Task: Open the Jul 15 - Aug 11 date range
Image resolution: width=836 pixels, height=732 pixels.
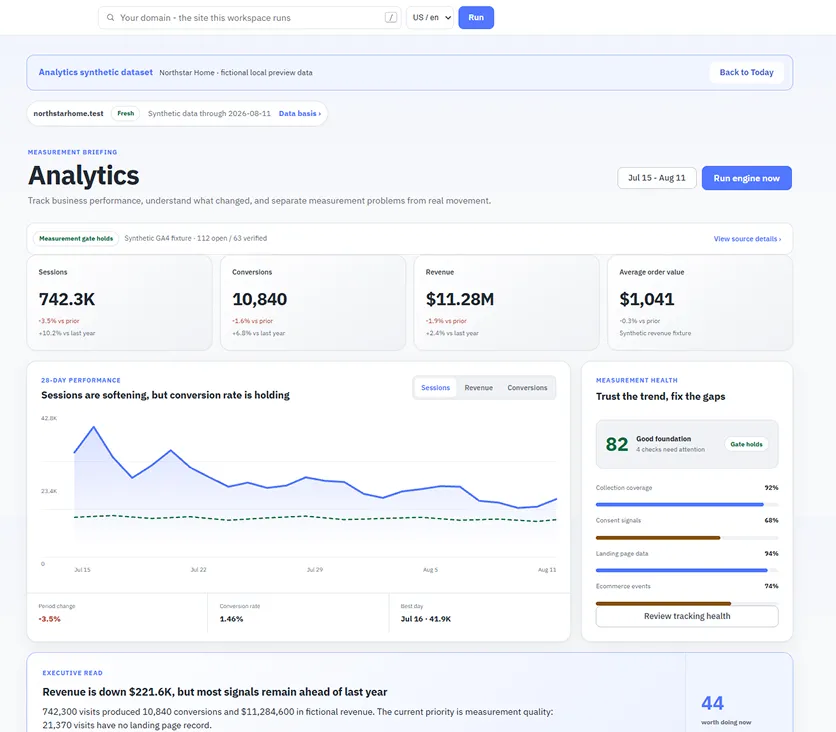Action: (656, 178)
